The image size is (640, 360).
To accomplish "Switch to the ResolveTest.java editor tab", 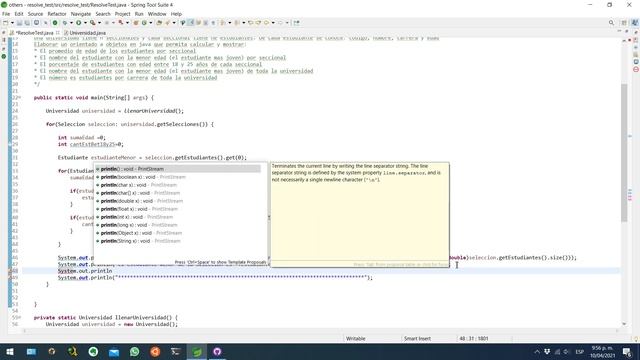I will [35, 33].
